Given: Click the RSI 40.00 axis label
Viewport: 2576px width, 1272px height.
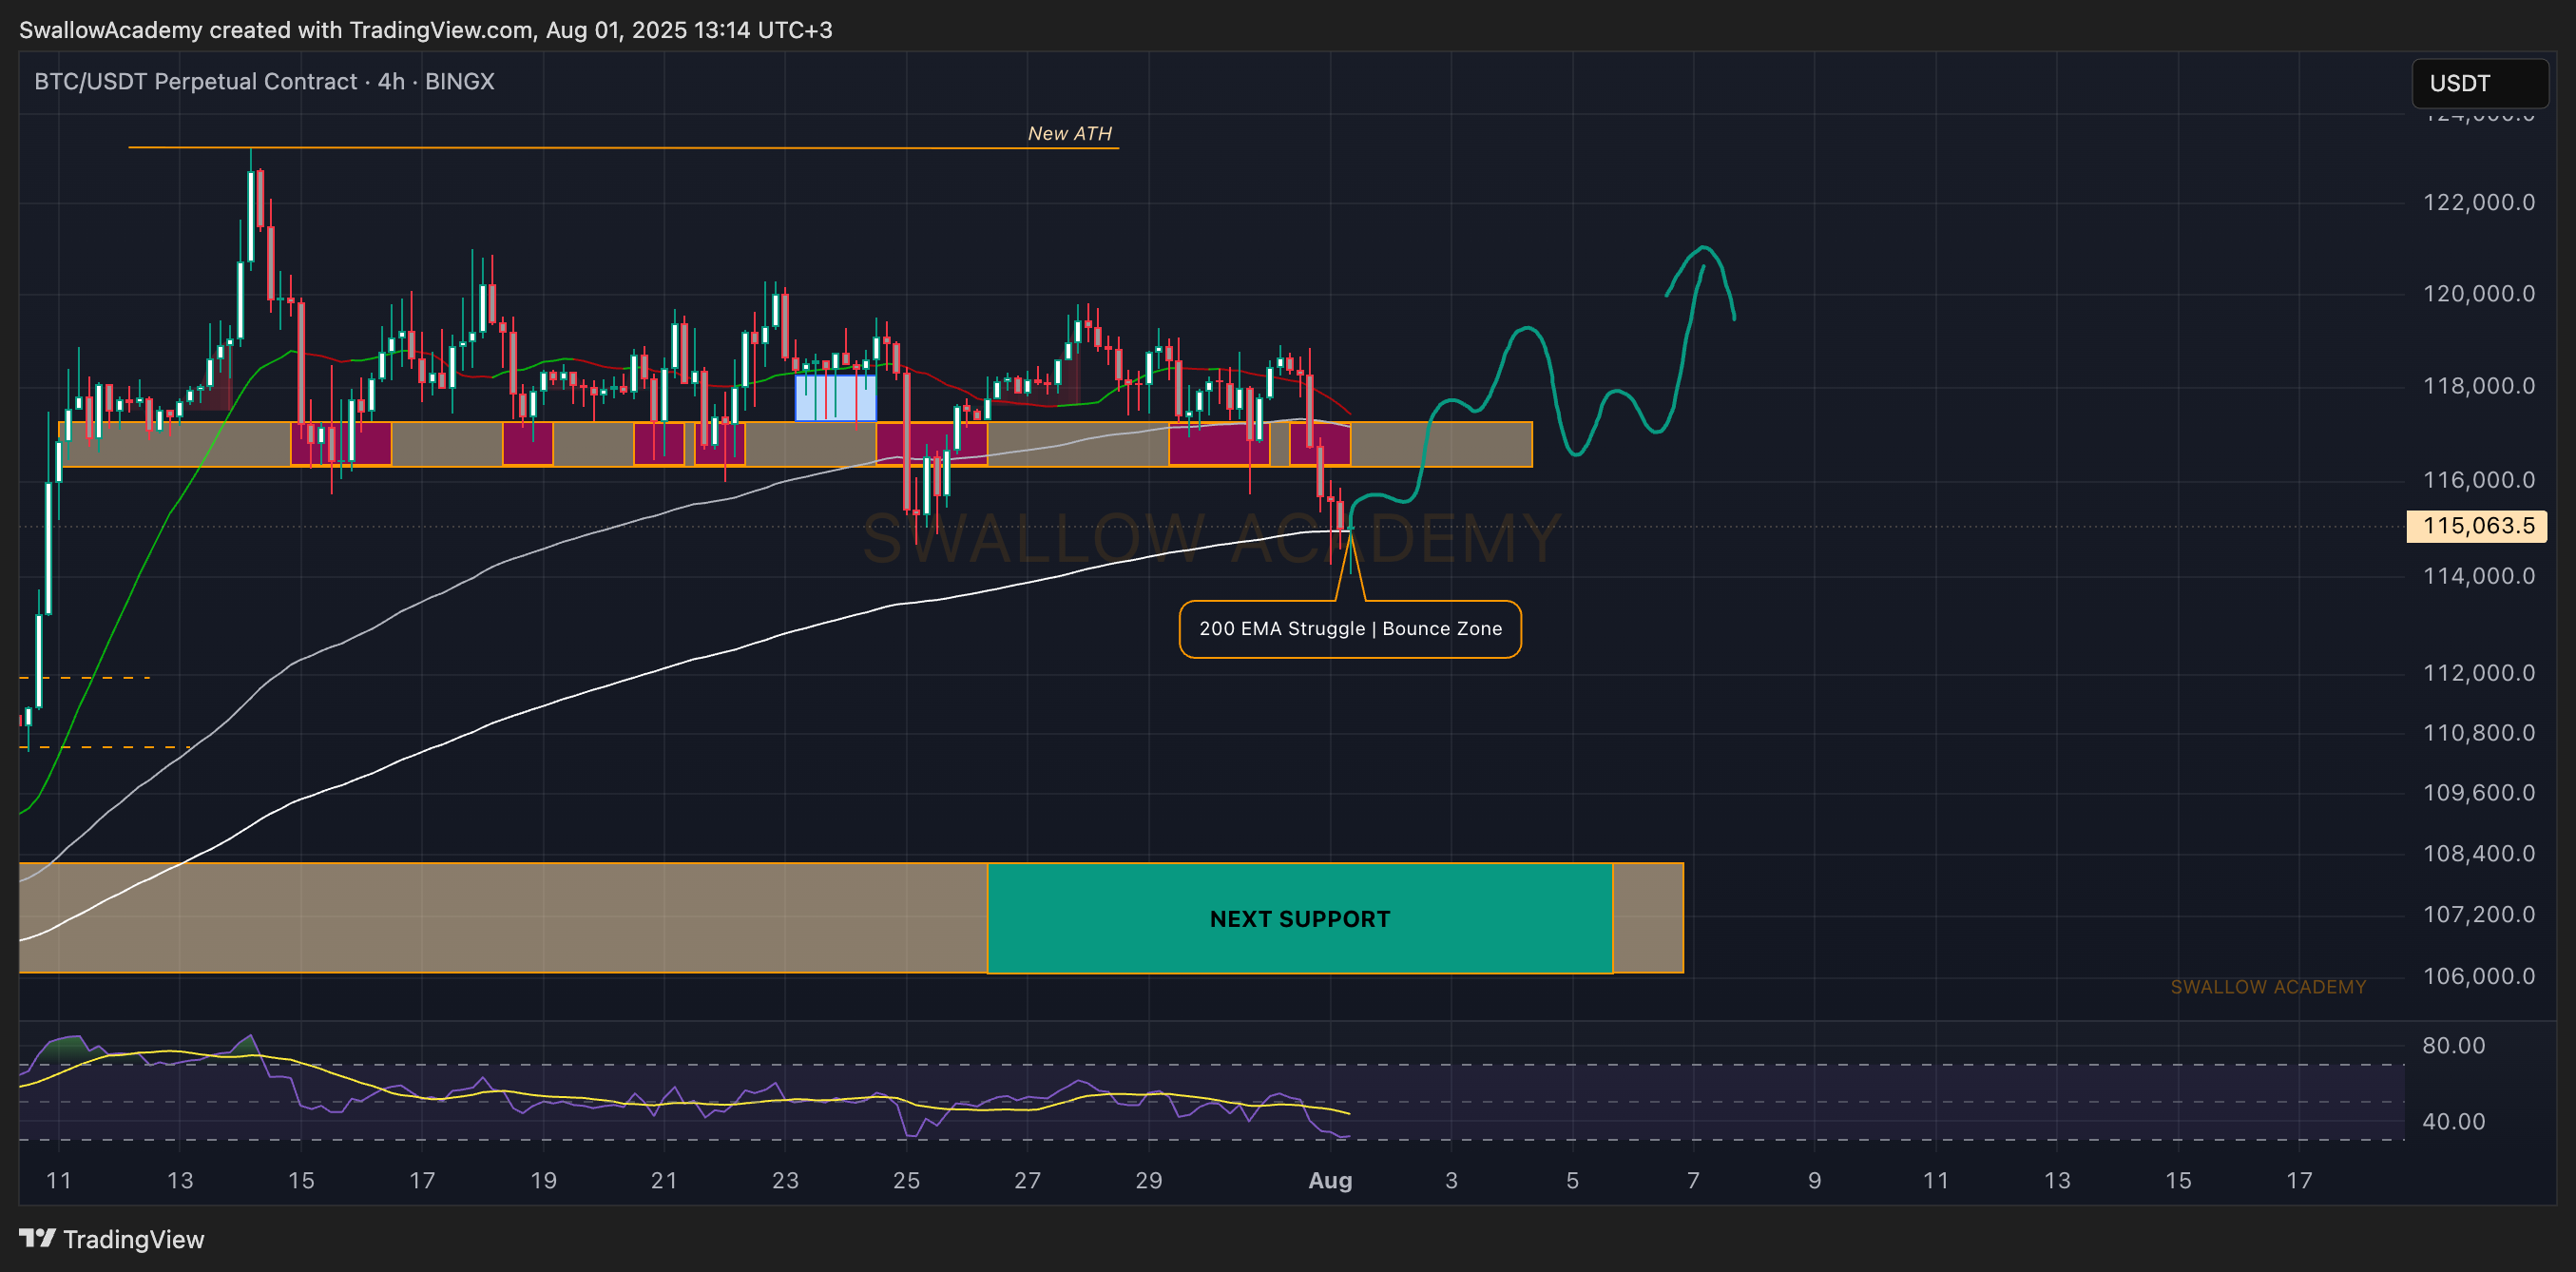Looking at the screenshot, I should coord(2453,1121).
